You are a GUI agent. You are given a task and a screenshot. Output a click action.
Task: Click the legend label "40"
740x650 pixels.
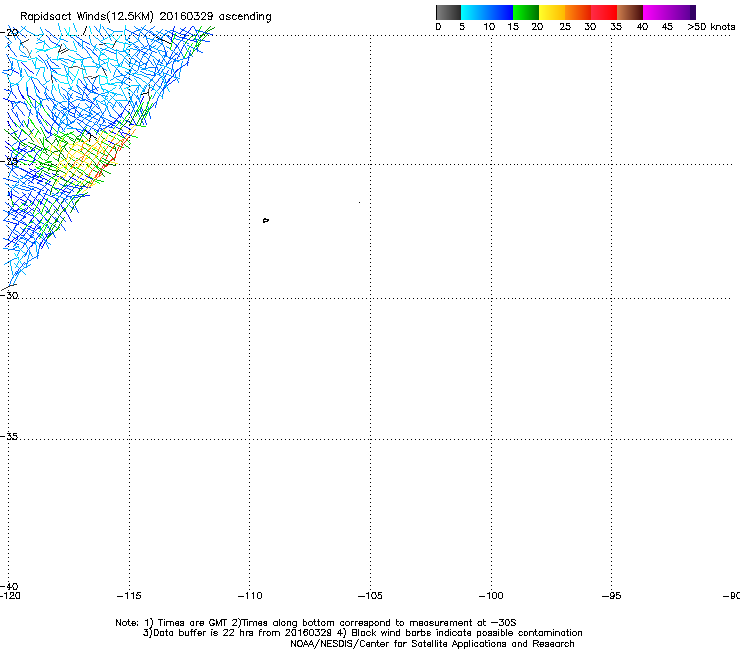pos(642,27)
